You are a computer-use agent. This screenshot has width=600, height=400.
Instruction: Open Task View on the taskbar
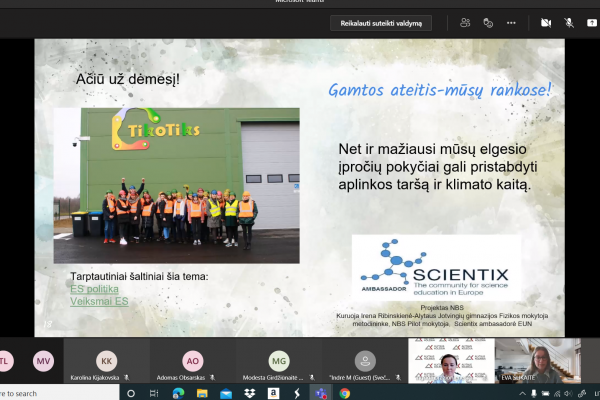pyautogui.click(x=154, y=393)
